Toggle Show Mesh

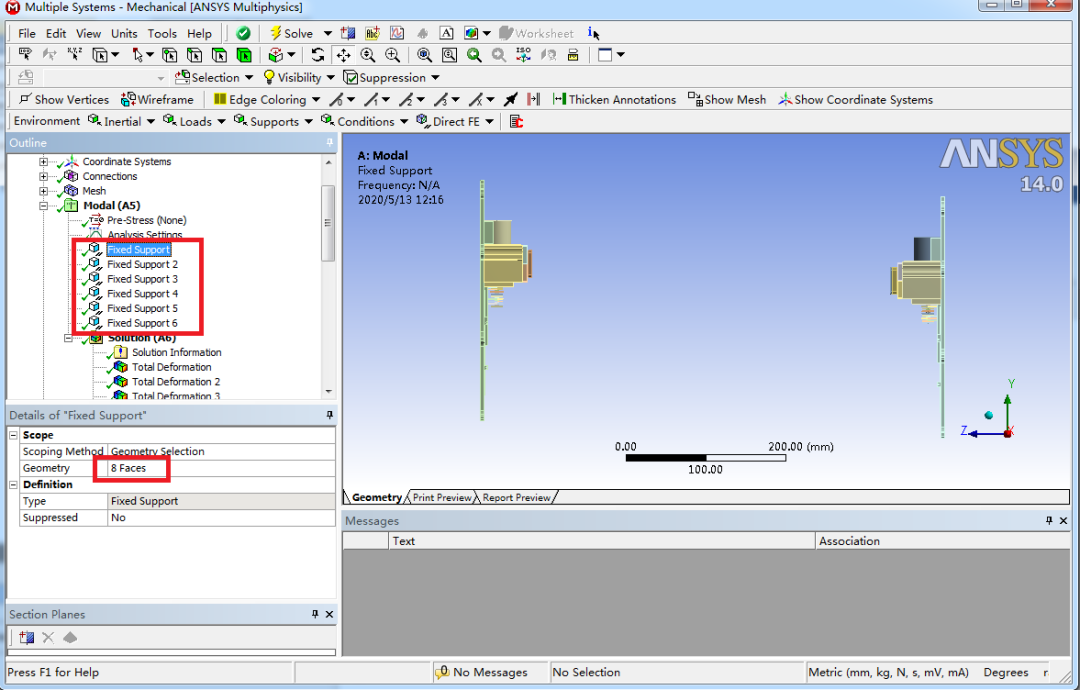(727, 100)
